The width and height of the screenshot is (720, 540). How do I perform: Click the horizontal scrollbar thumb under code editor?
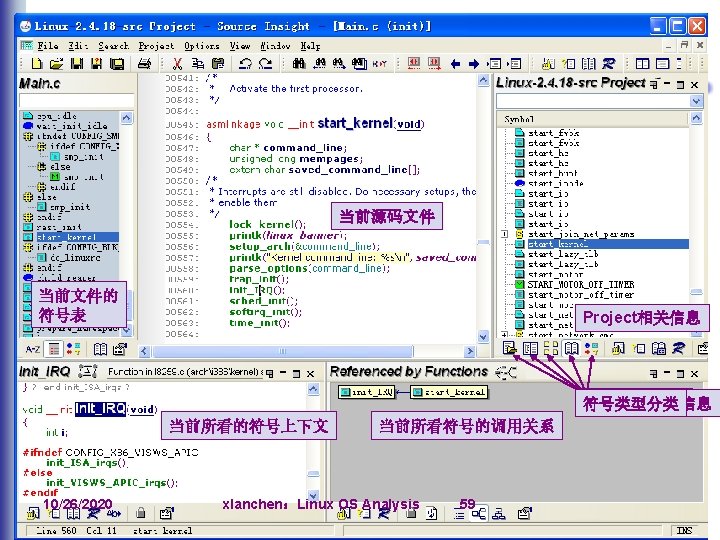point(282,351)
